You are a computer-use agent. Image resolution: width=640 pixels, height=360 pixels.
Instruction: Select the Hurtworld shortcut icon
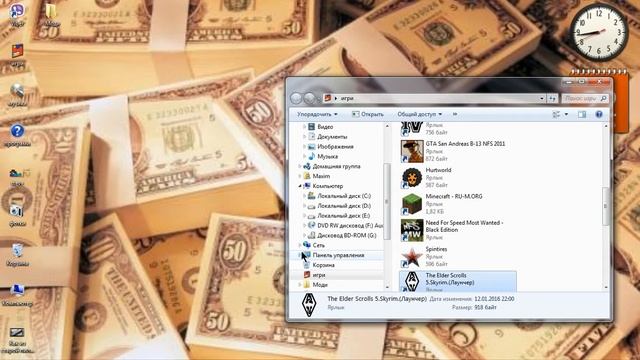point(412,178)
